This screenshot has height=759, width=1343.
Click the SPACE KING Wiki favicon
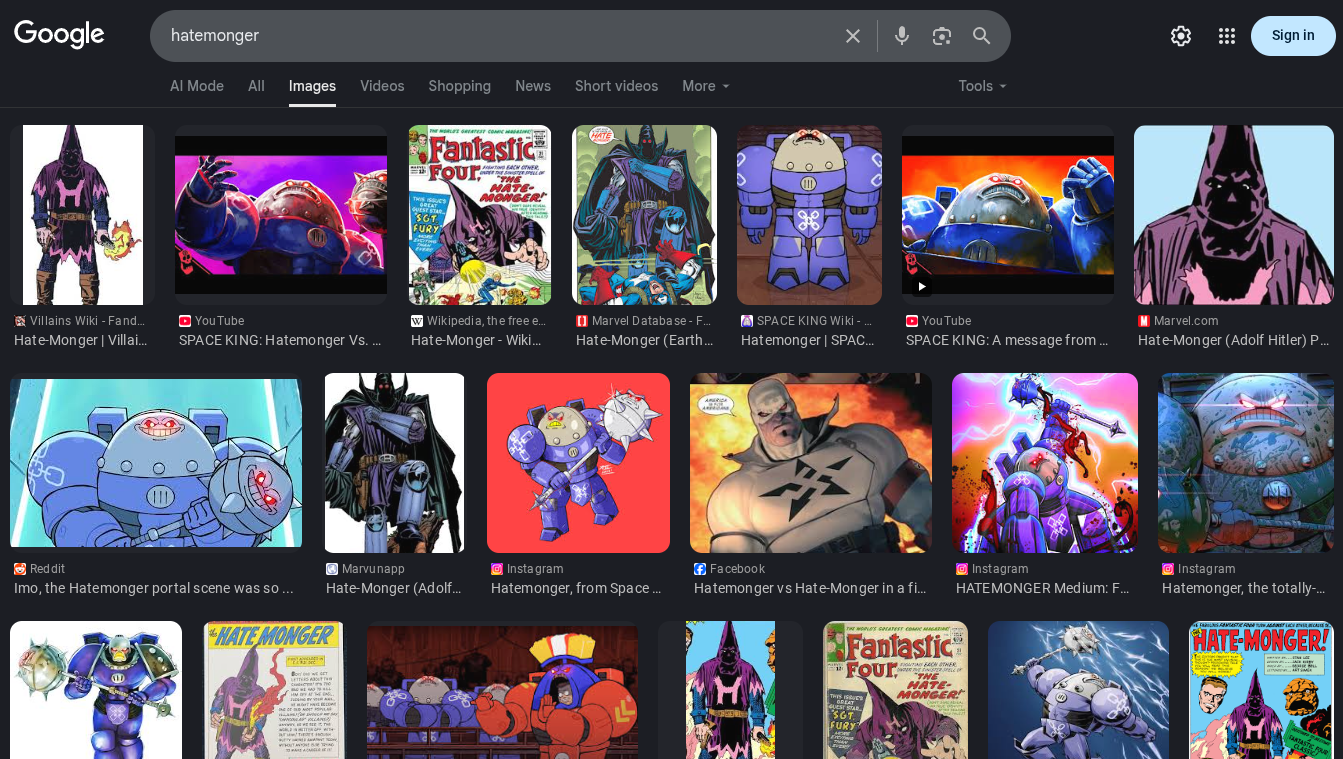click(747, 321)
